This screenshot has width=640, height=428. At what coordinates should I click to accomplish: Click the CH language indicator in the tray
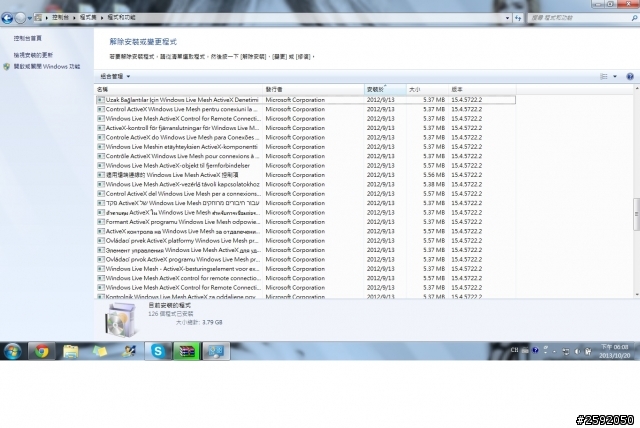point(514,350)
